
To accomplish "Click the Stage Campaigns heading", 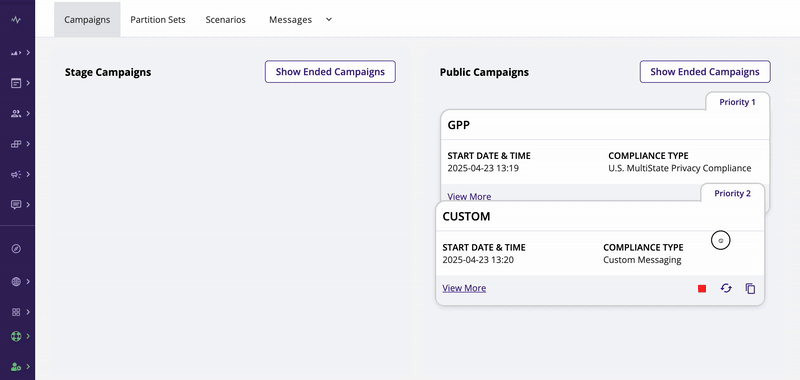I will (108, 72).
